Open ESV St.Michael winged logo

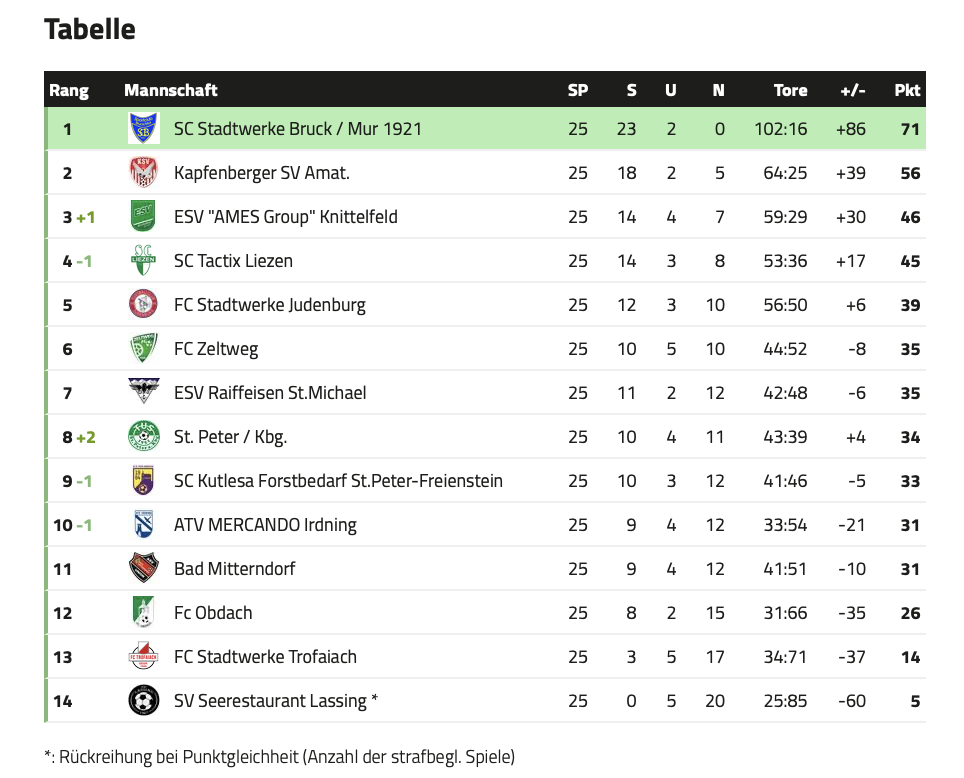pos(144,392)
